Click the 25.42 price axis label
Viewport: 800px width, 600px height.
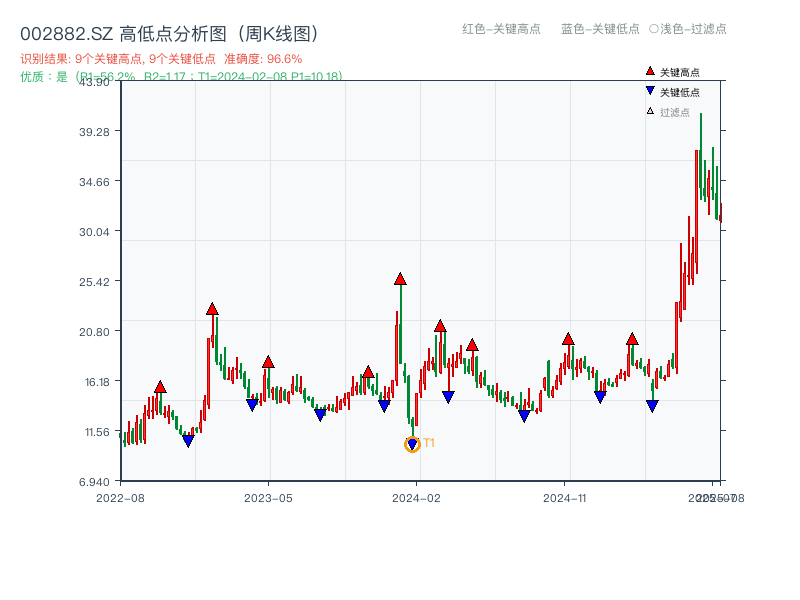(x=94, y=282)
